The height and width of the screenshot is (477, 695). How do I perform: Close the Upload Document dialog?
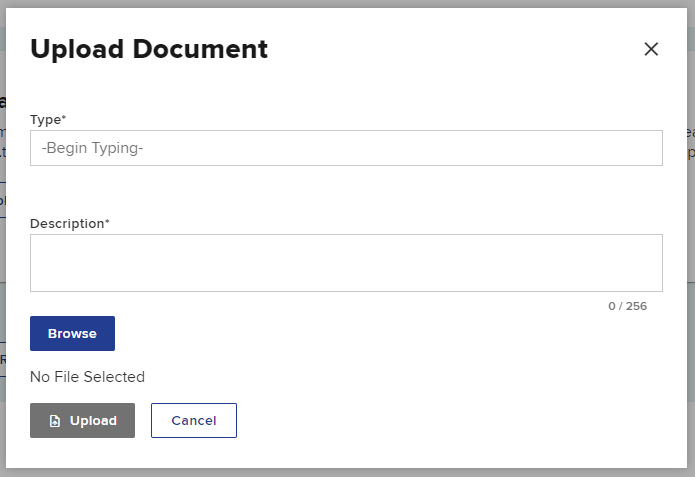pyautogui.click(x=651, y=49)
